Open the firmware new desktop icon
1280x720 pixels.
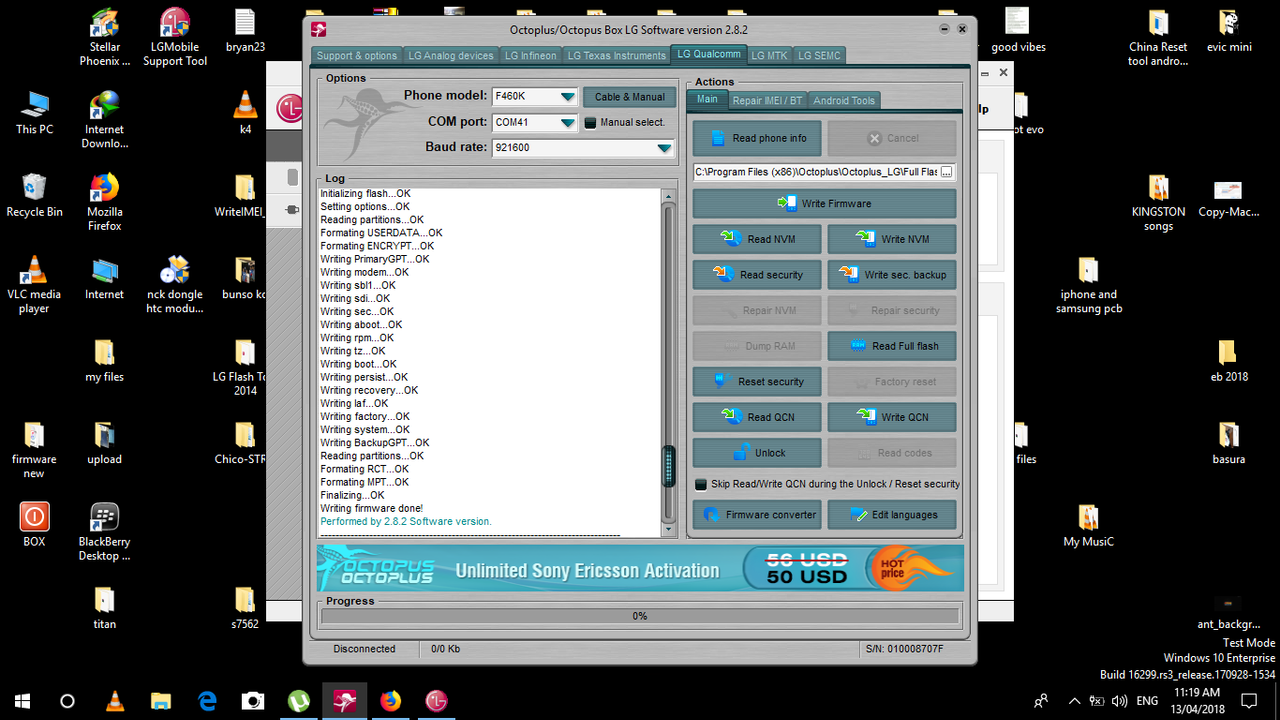(34, 450)
